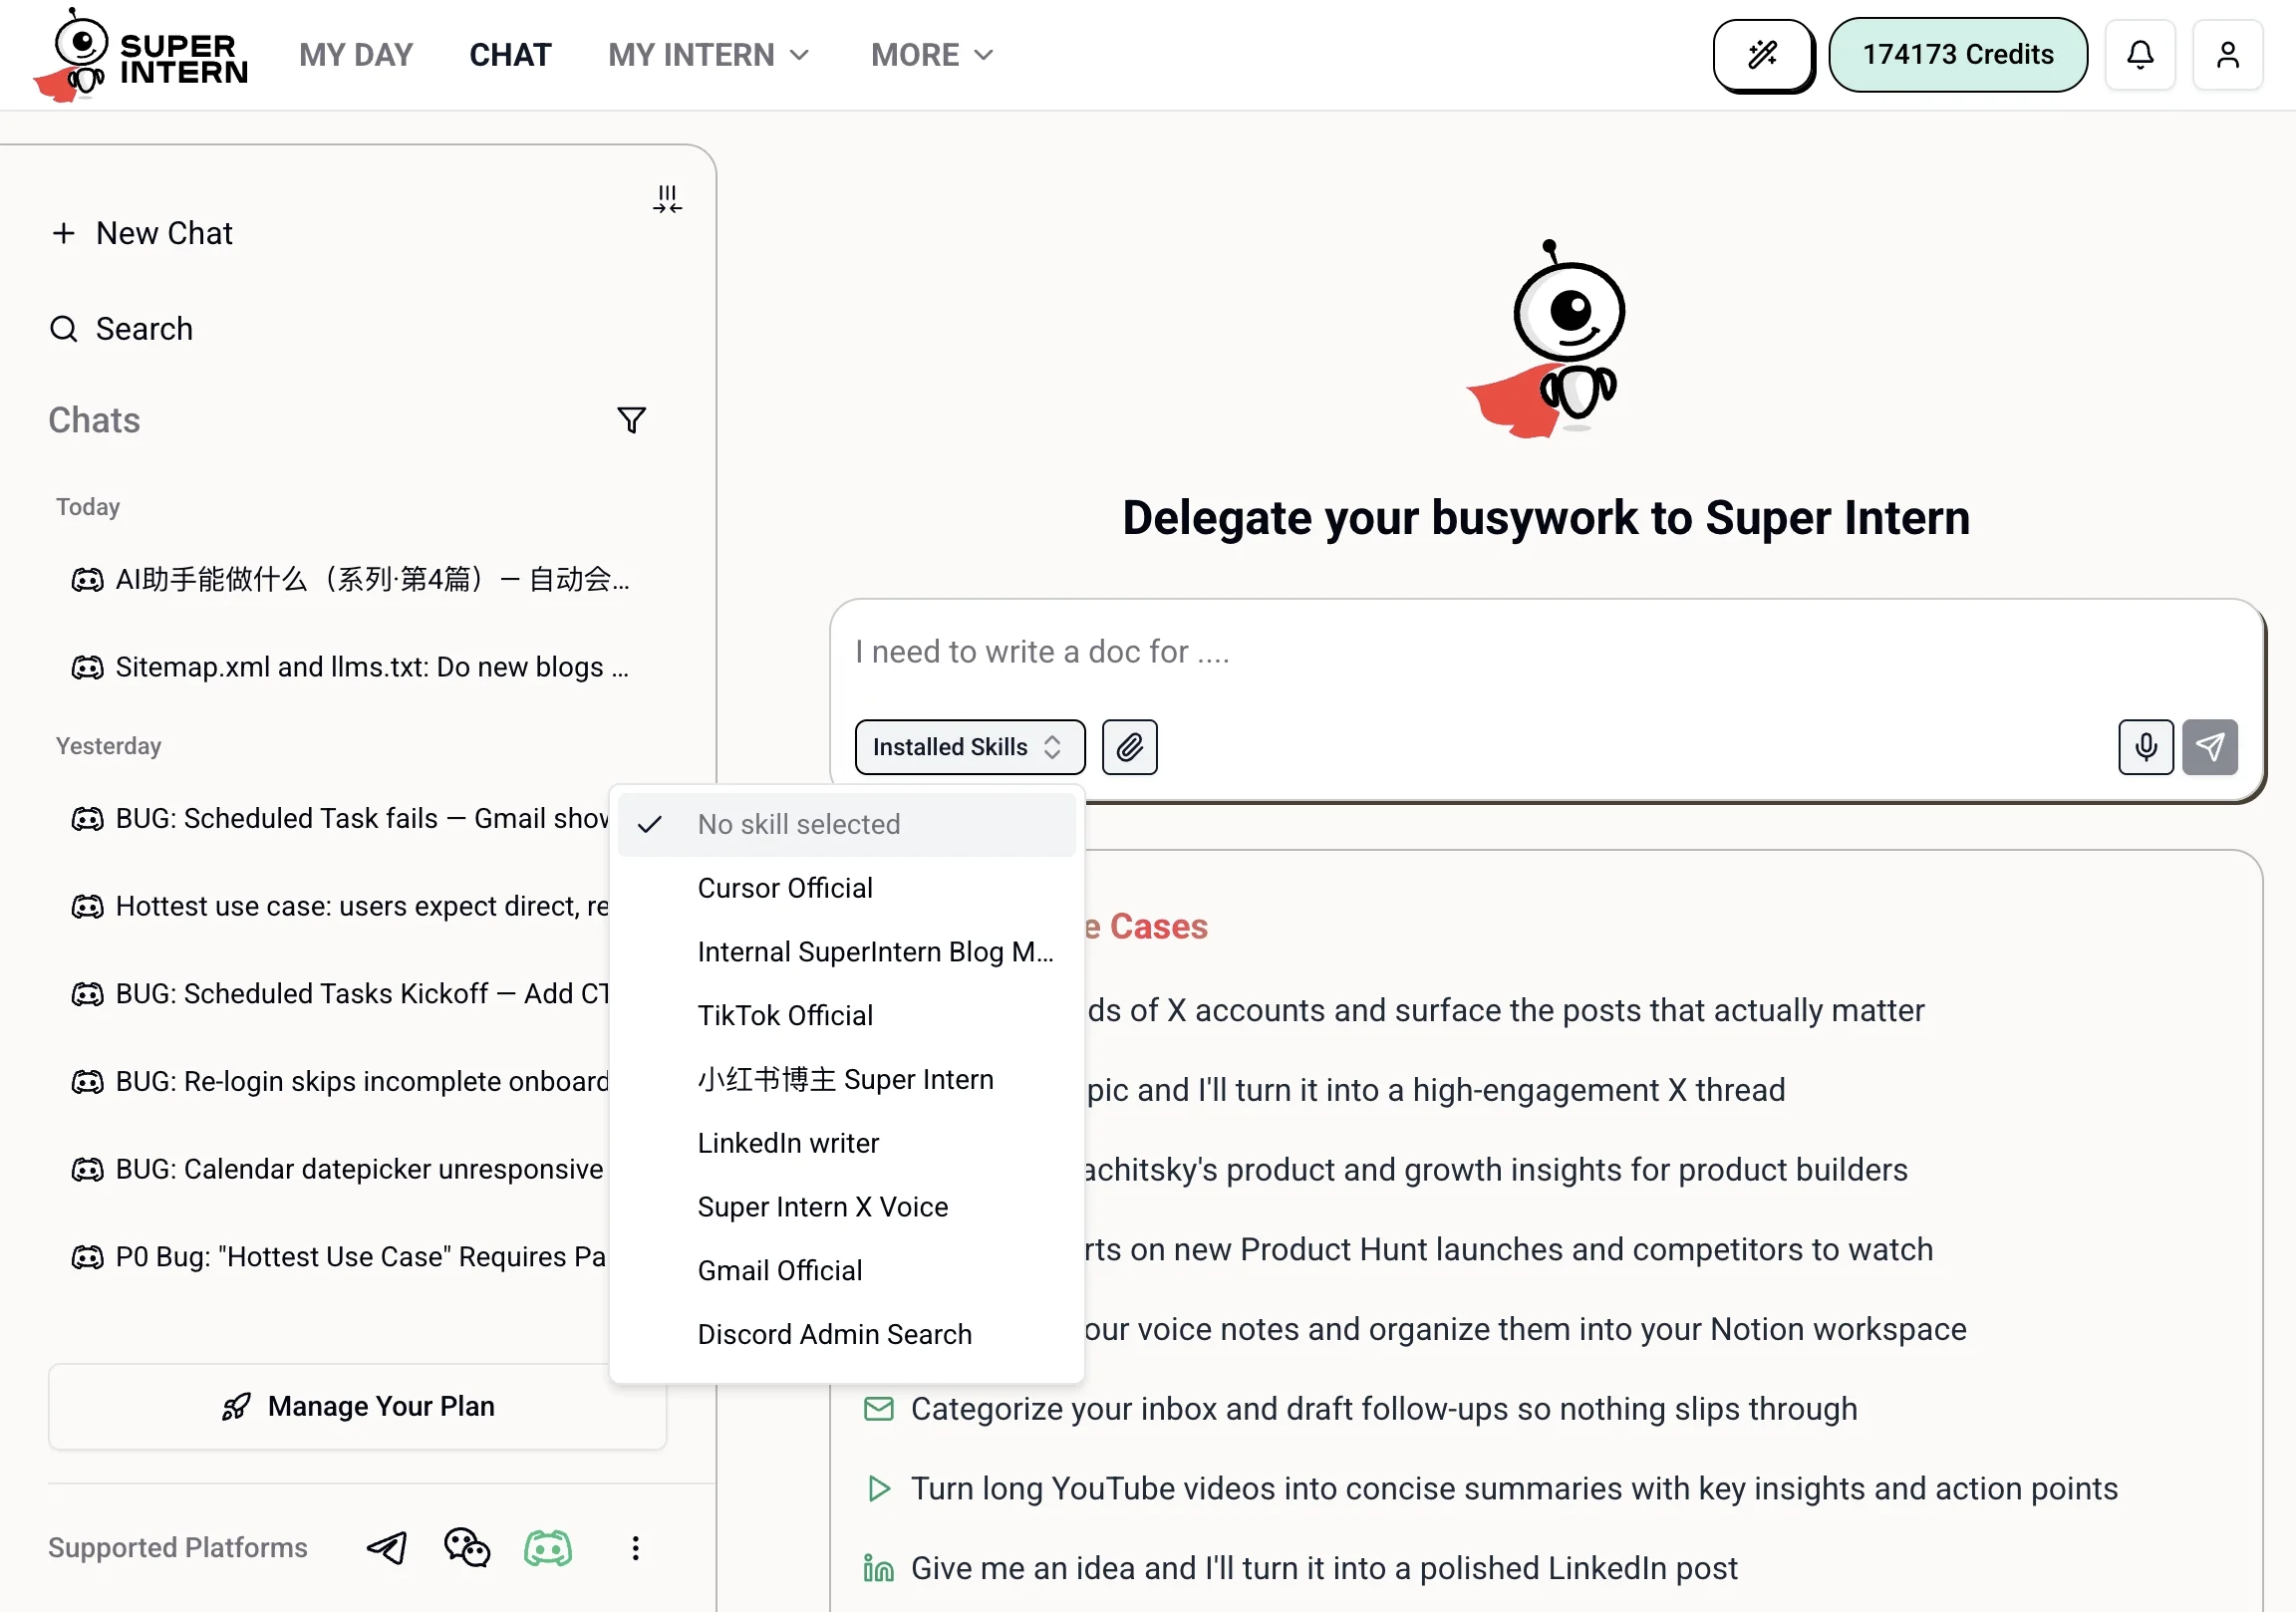Select the TikTok Official skill
The image size is (2296, 1612).
[x=846, y=1016]
